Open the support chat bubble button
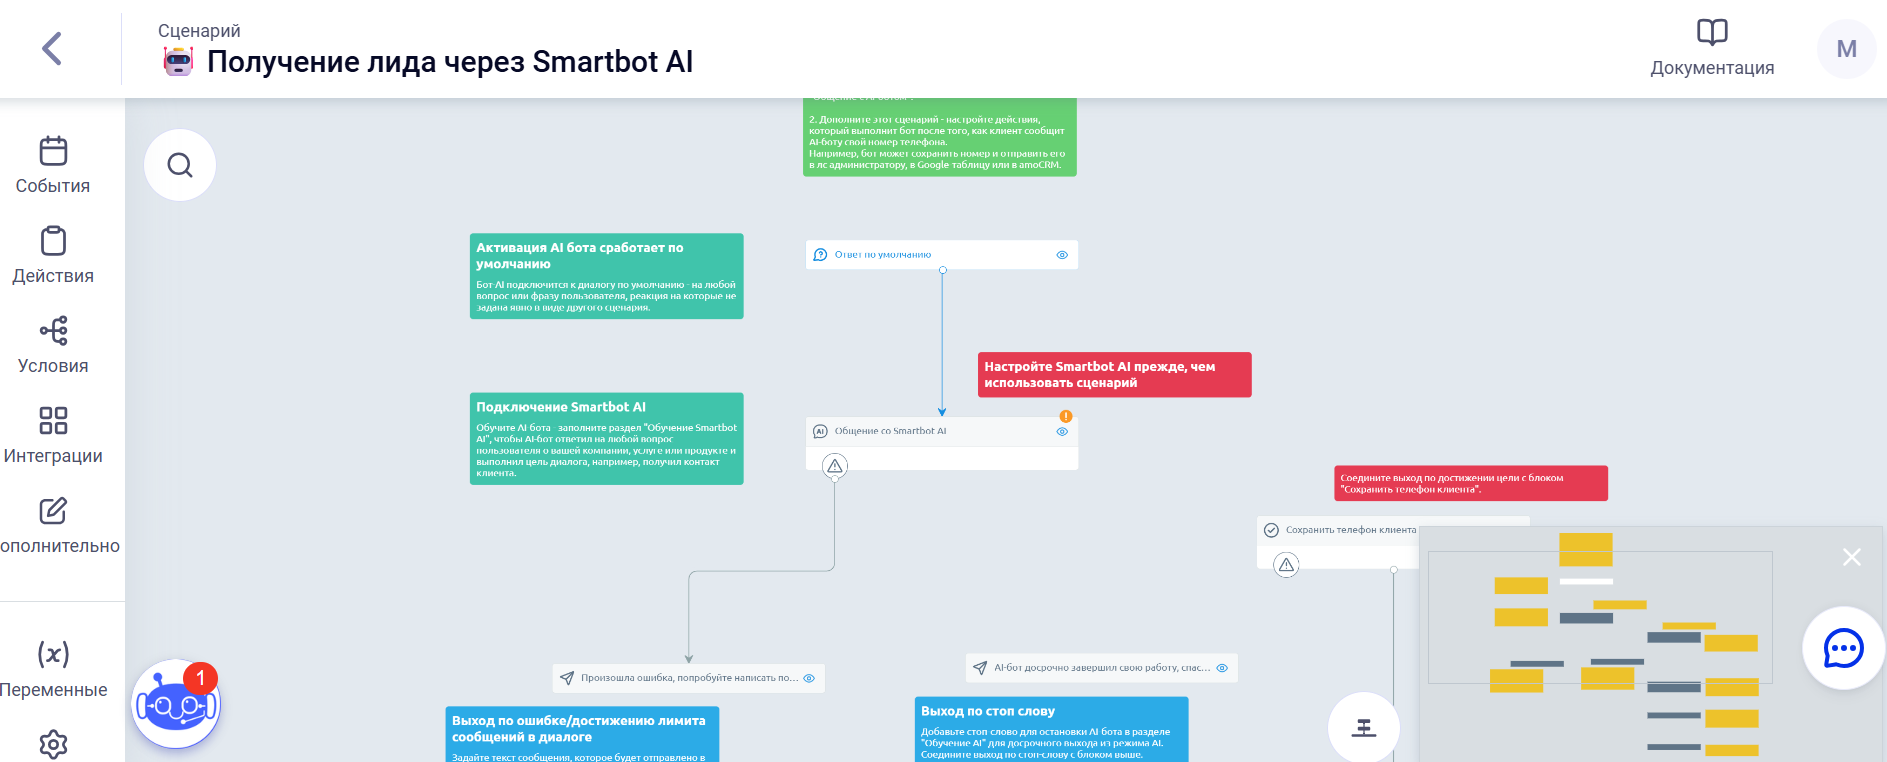The image size is (1887, 762). point(1844,648)
